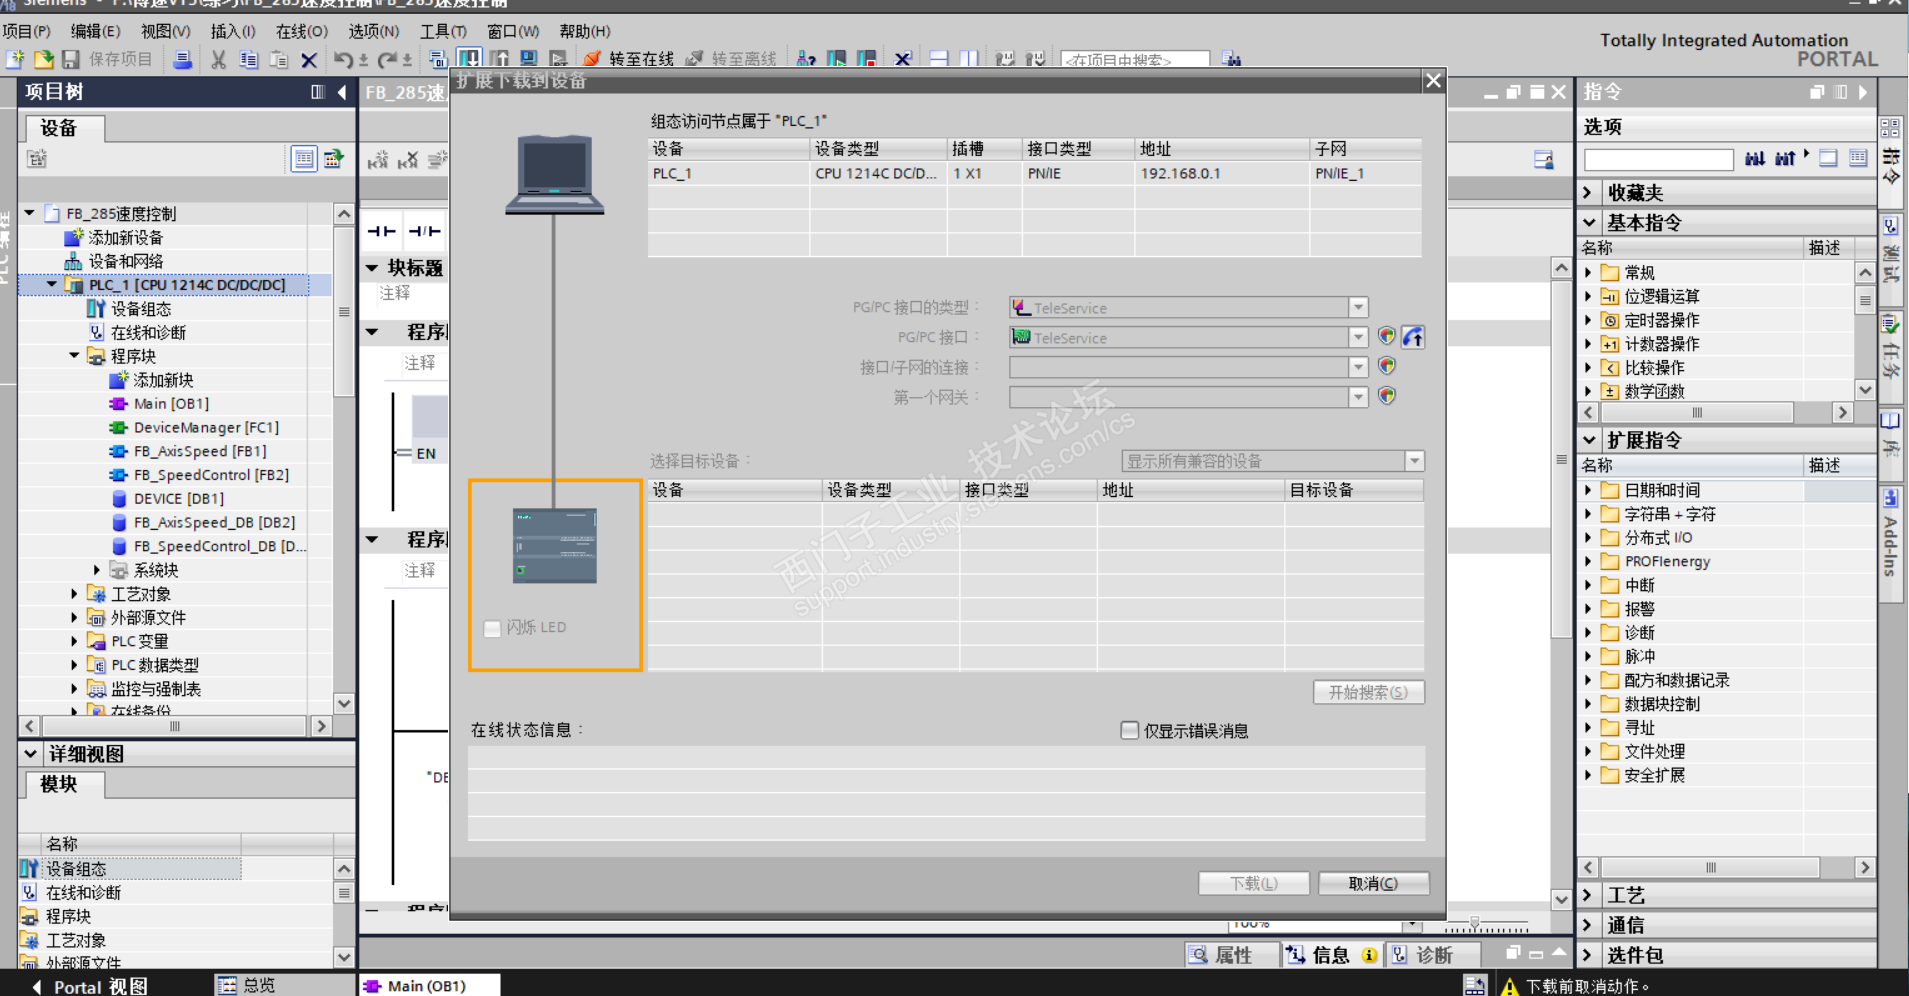Collapse the project tree with arrow icon

(x=342, y=92)
